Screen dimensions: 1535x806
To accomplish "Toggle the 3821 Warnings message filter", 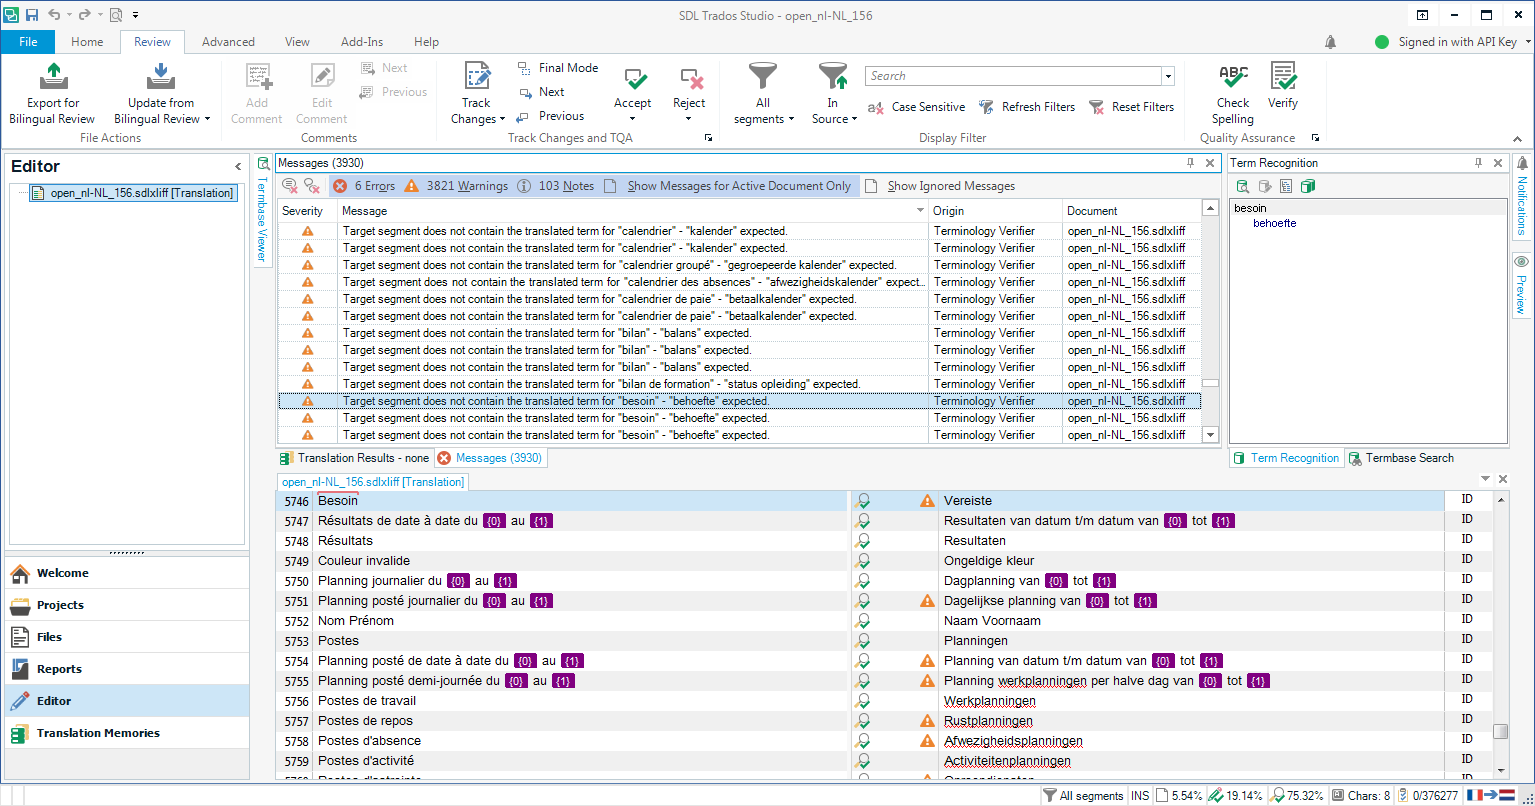I will (x=456, y=186).
